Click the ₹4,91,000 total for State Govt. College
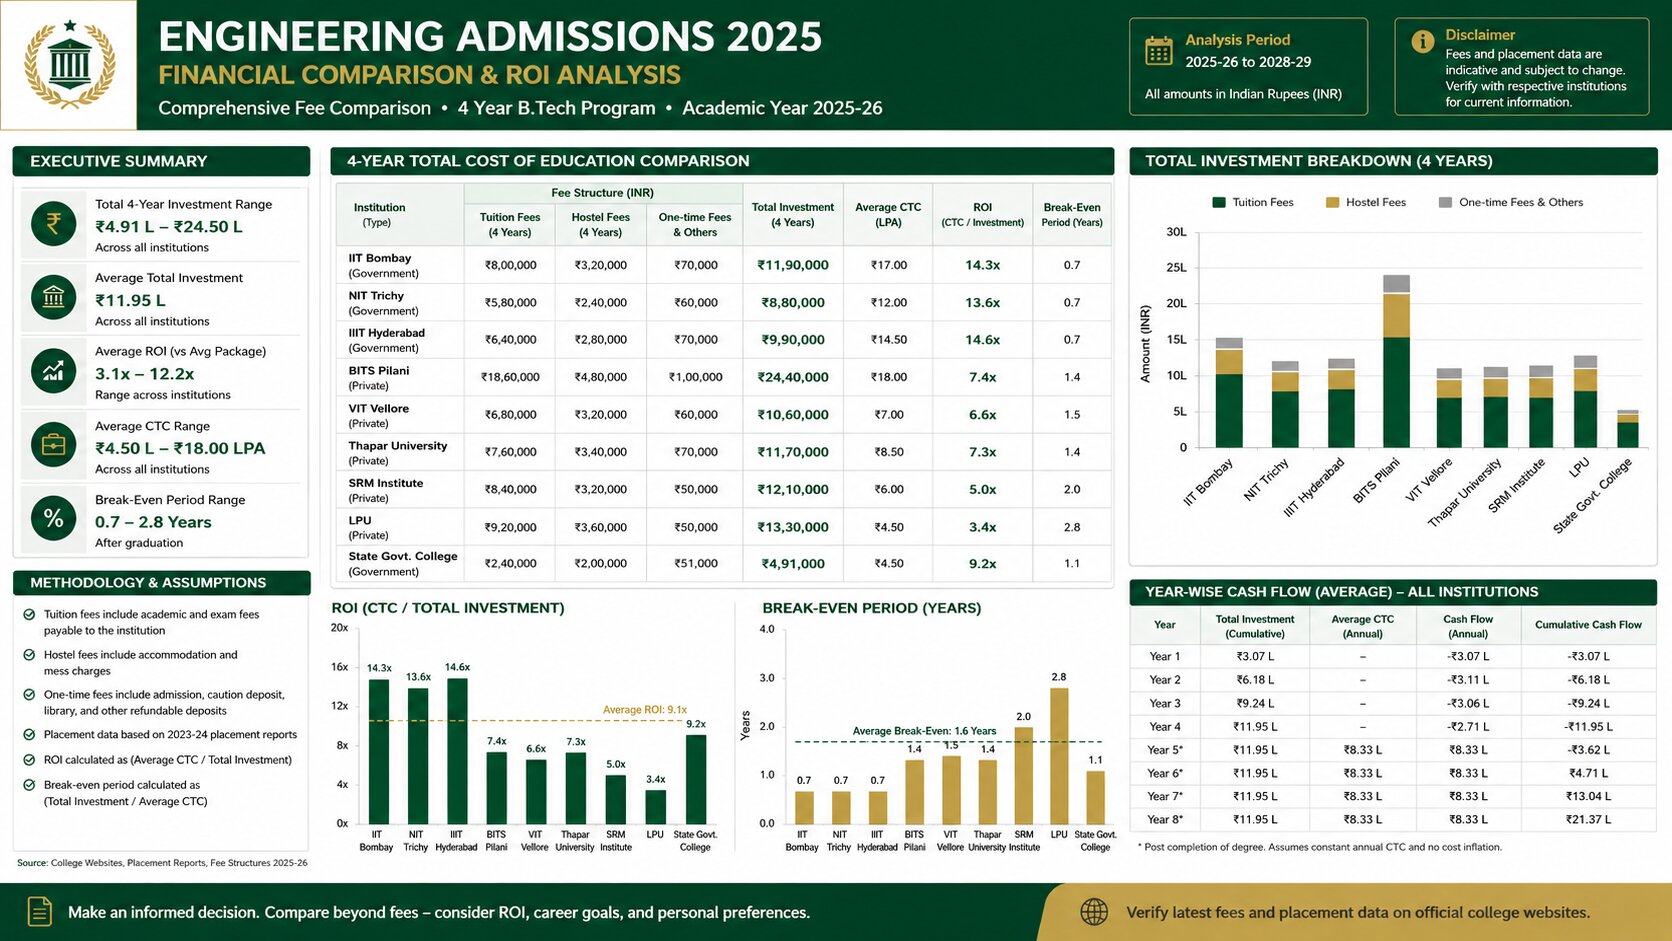The height and width of the screenshot is (941, 1672). [793, 564]
